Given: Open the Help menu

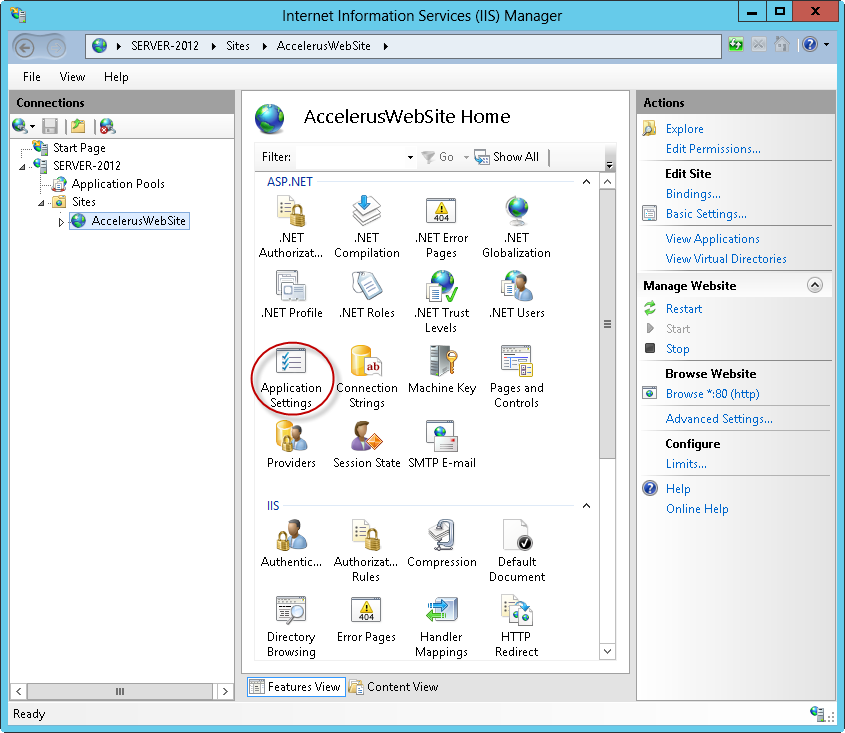Looking at the screenshot, I should click(x=116, y=77).
